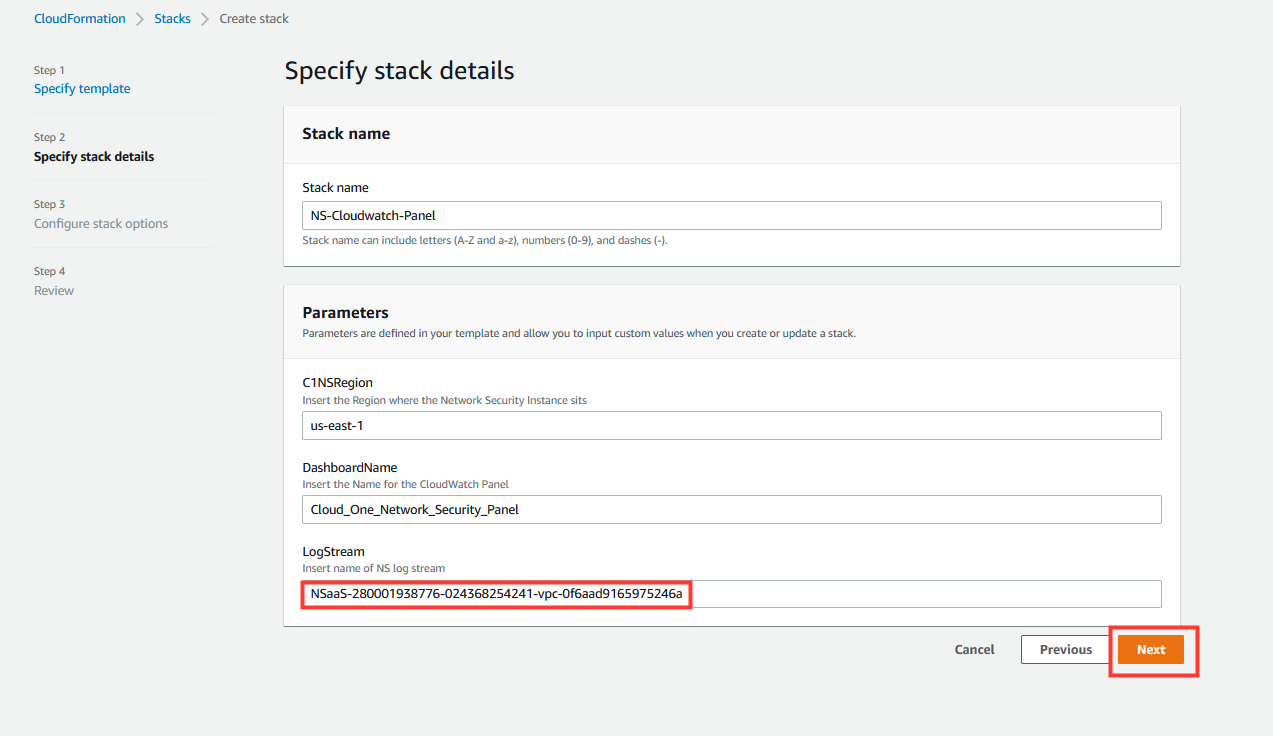Click the LogStream parameter label

coord(334,551)
